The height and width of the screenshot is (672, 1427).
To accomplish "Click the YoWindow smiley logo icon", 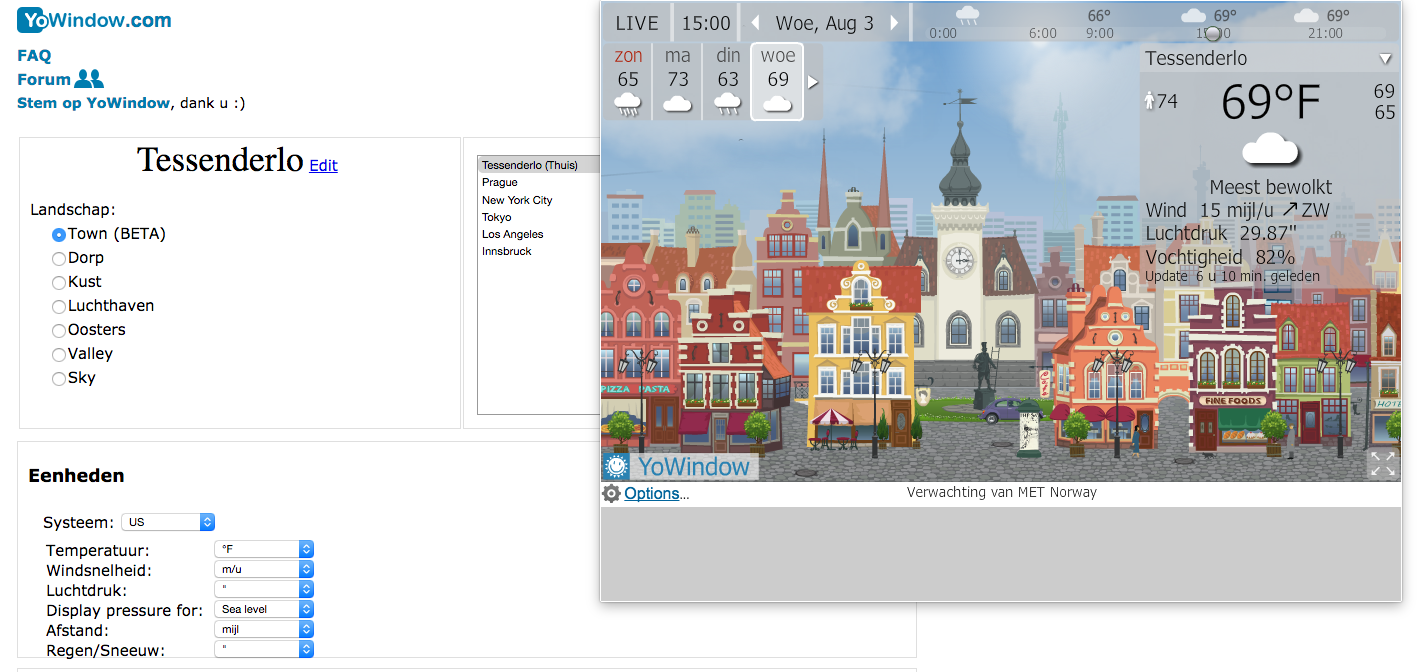I will tap(617, 466).
